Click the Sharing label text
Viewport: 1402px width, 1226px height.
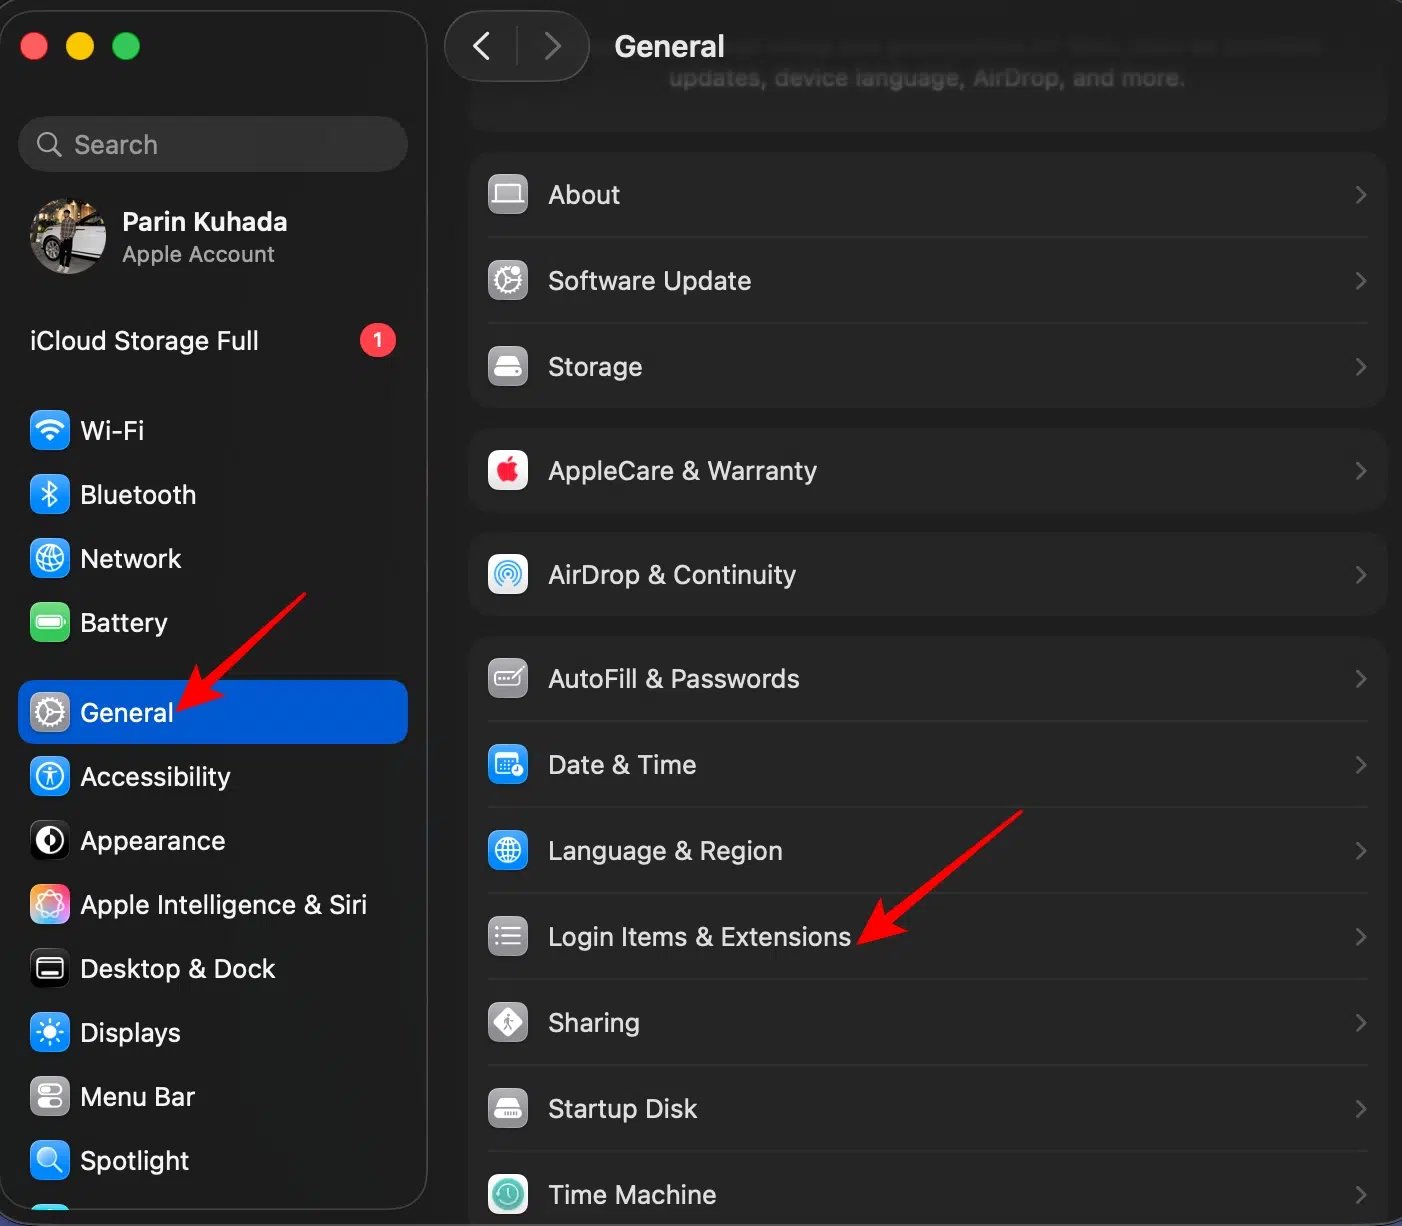point(594,1023)
